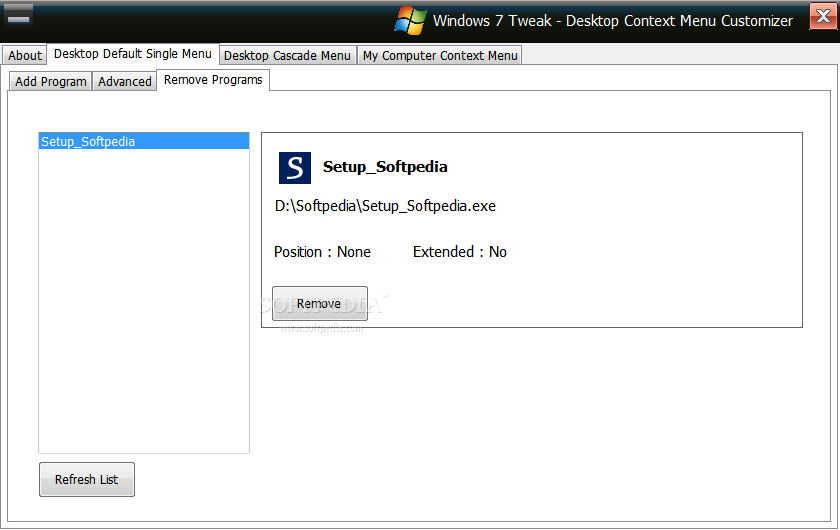This screenshot has height=530, width=840.
Task: Click the Refresh List button
Action: click(87, 479)
